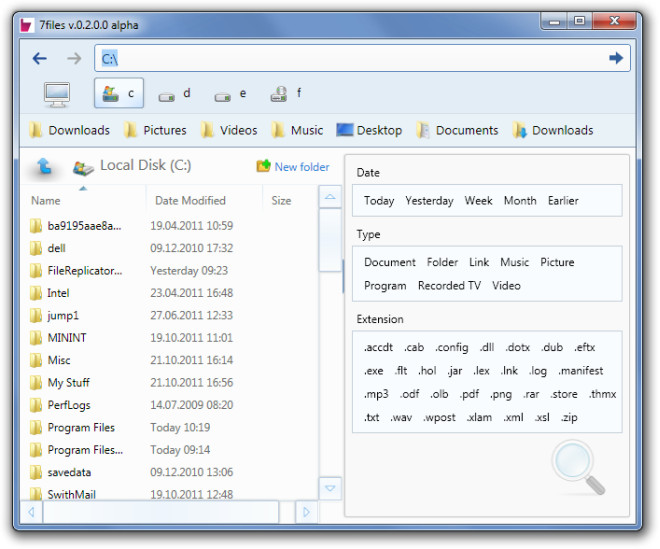The width and height of the screenshot is (660, 549).
Task: Filter by type Document
Action: point(390,262)
